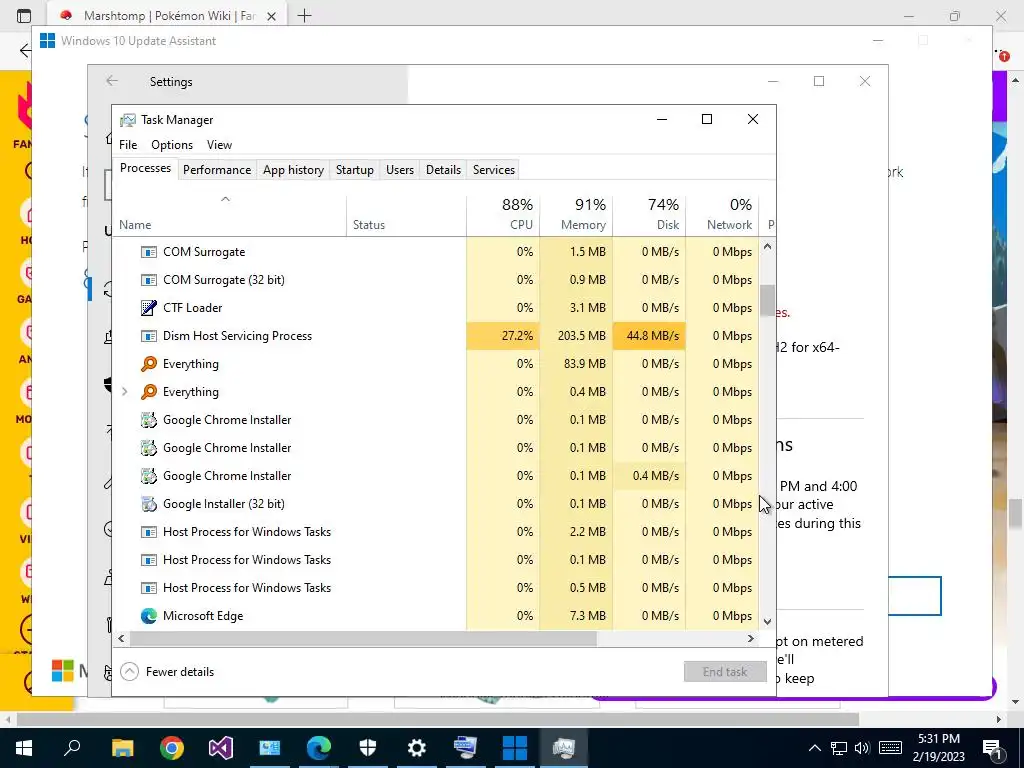Click the touch keyboard tray icon
Image resolution: width=1024 pixels, height=768 pixels.
[x=890, y=748]
